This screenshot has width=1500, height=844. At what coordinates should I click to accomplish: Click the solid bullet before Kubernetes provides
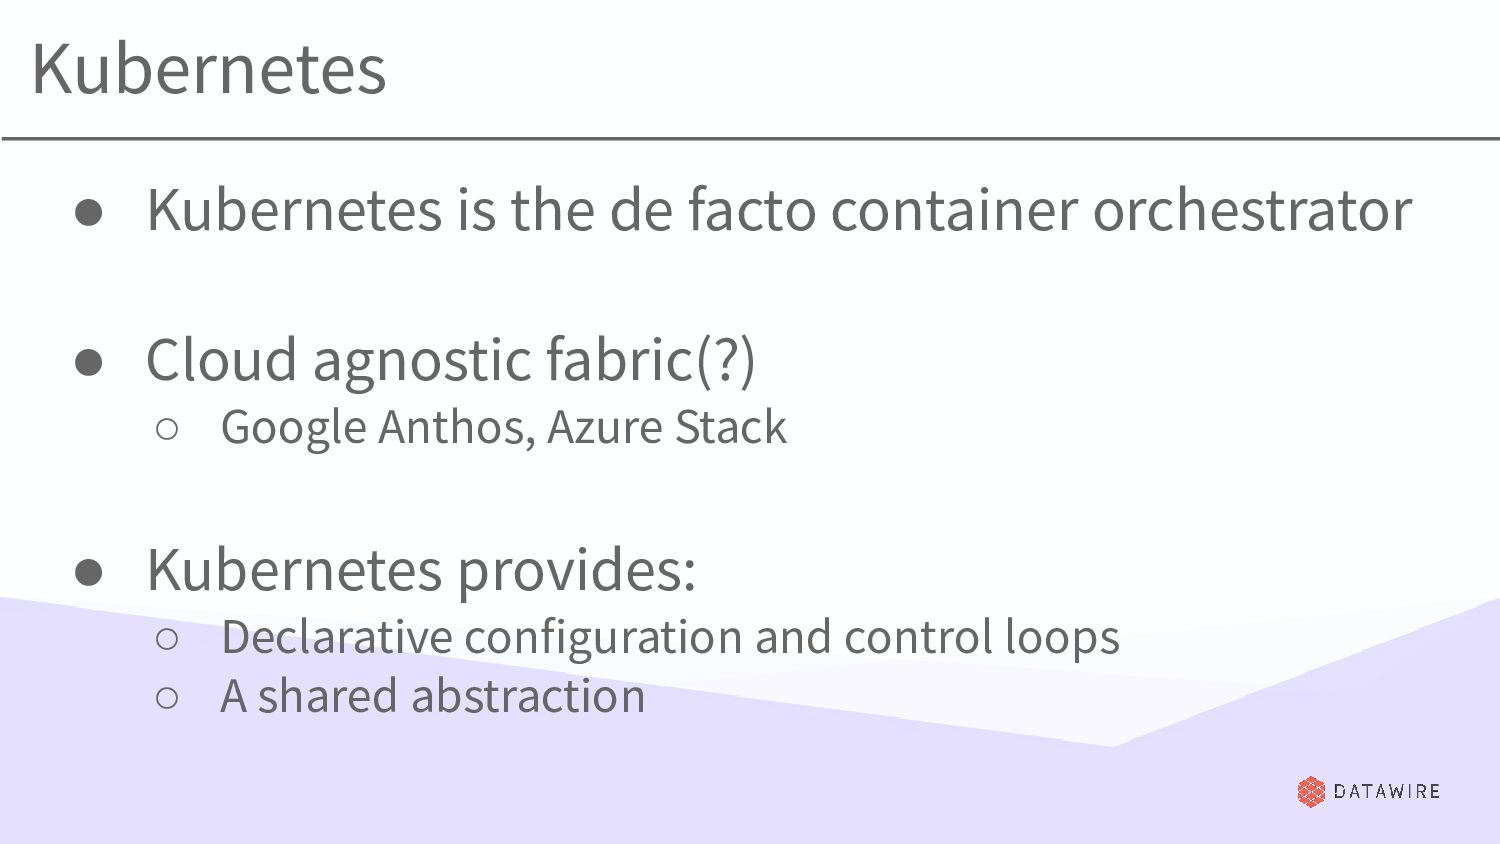88,572
